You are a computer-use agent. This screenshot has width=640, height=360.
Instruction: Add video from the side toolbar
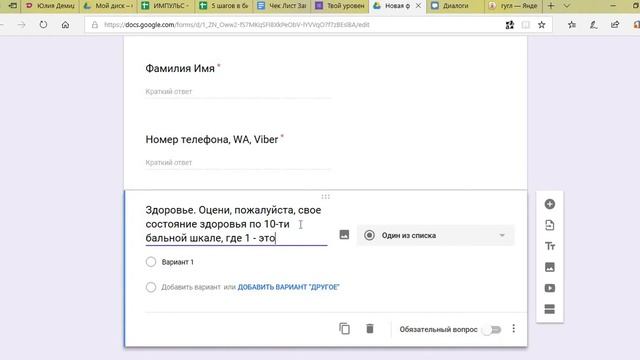549,288
